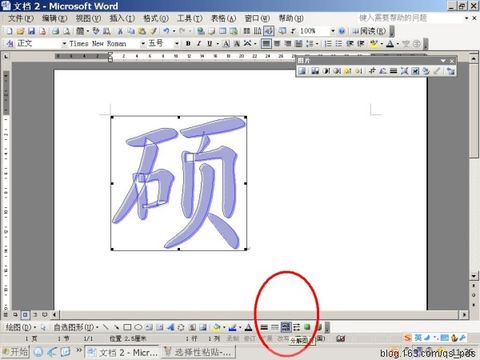Click the Dash Style icon on Drawing toolbar

pos(275,327)
